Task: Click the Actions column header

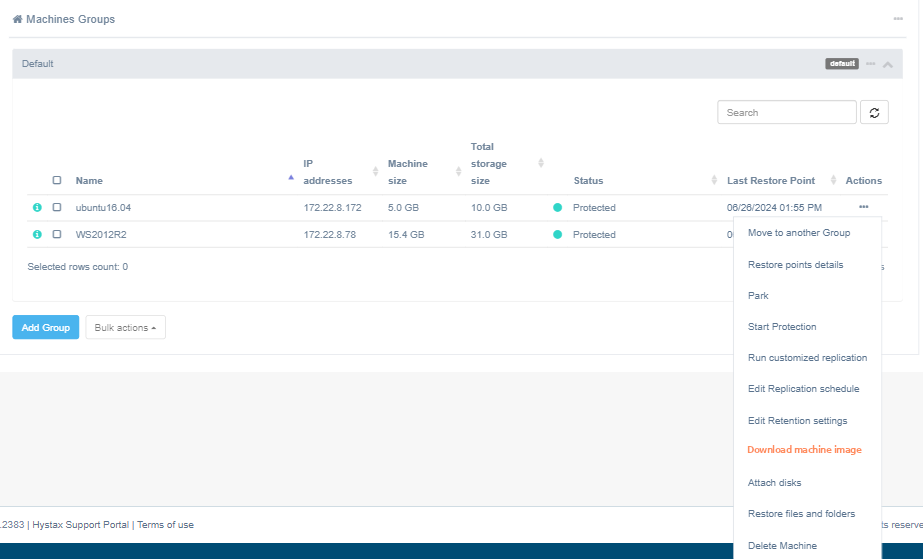Action: coord(864,181)
